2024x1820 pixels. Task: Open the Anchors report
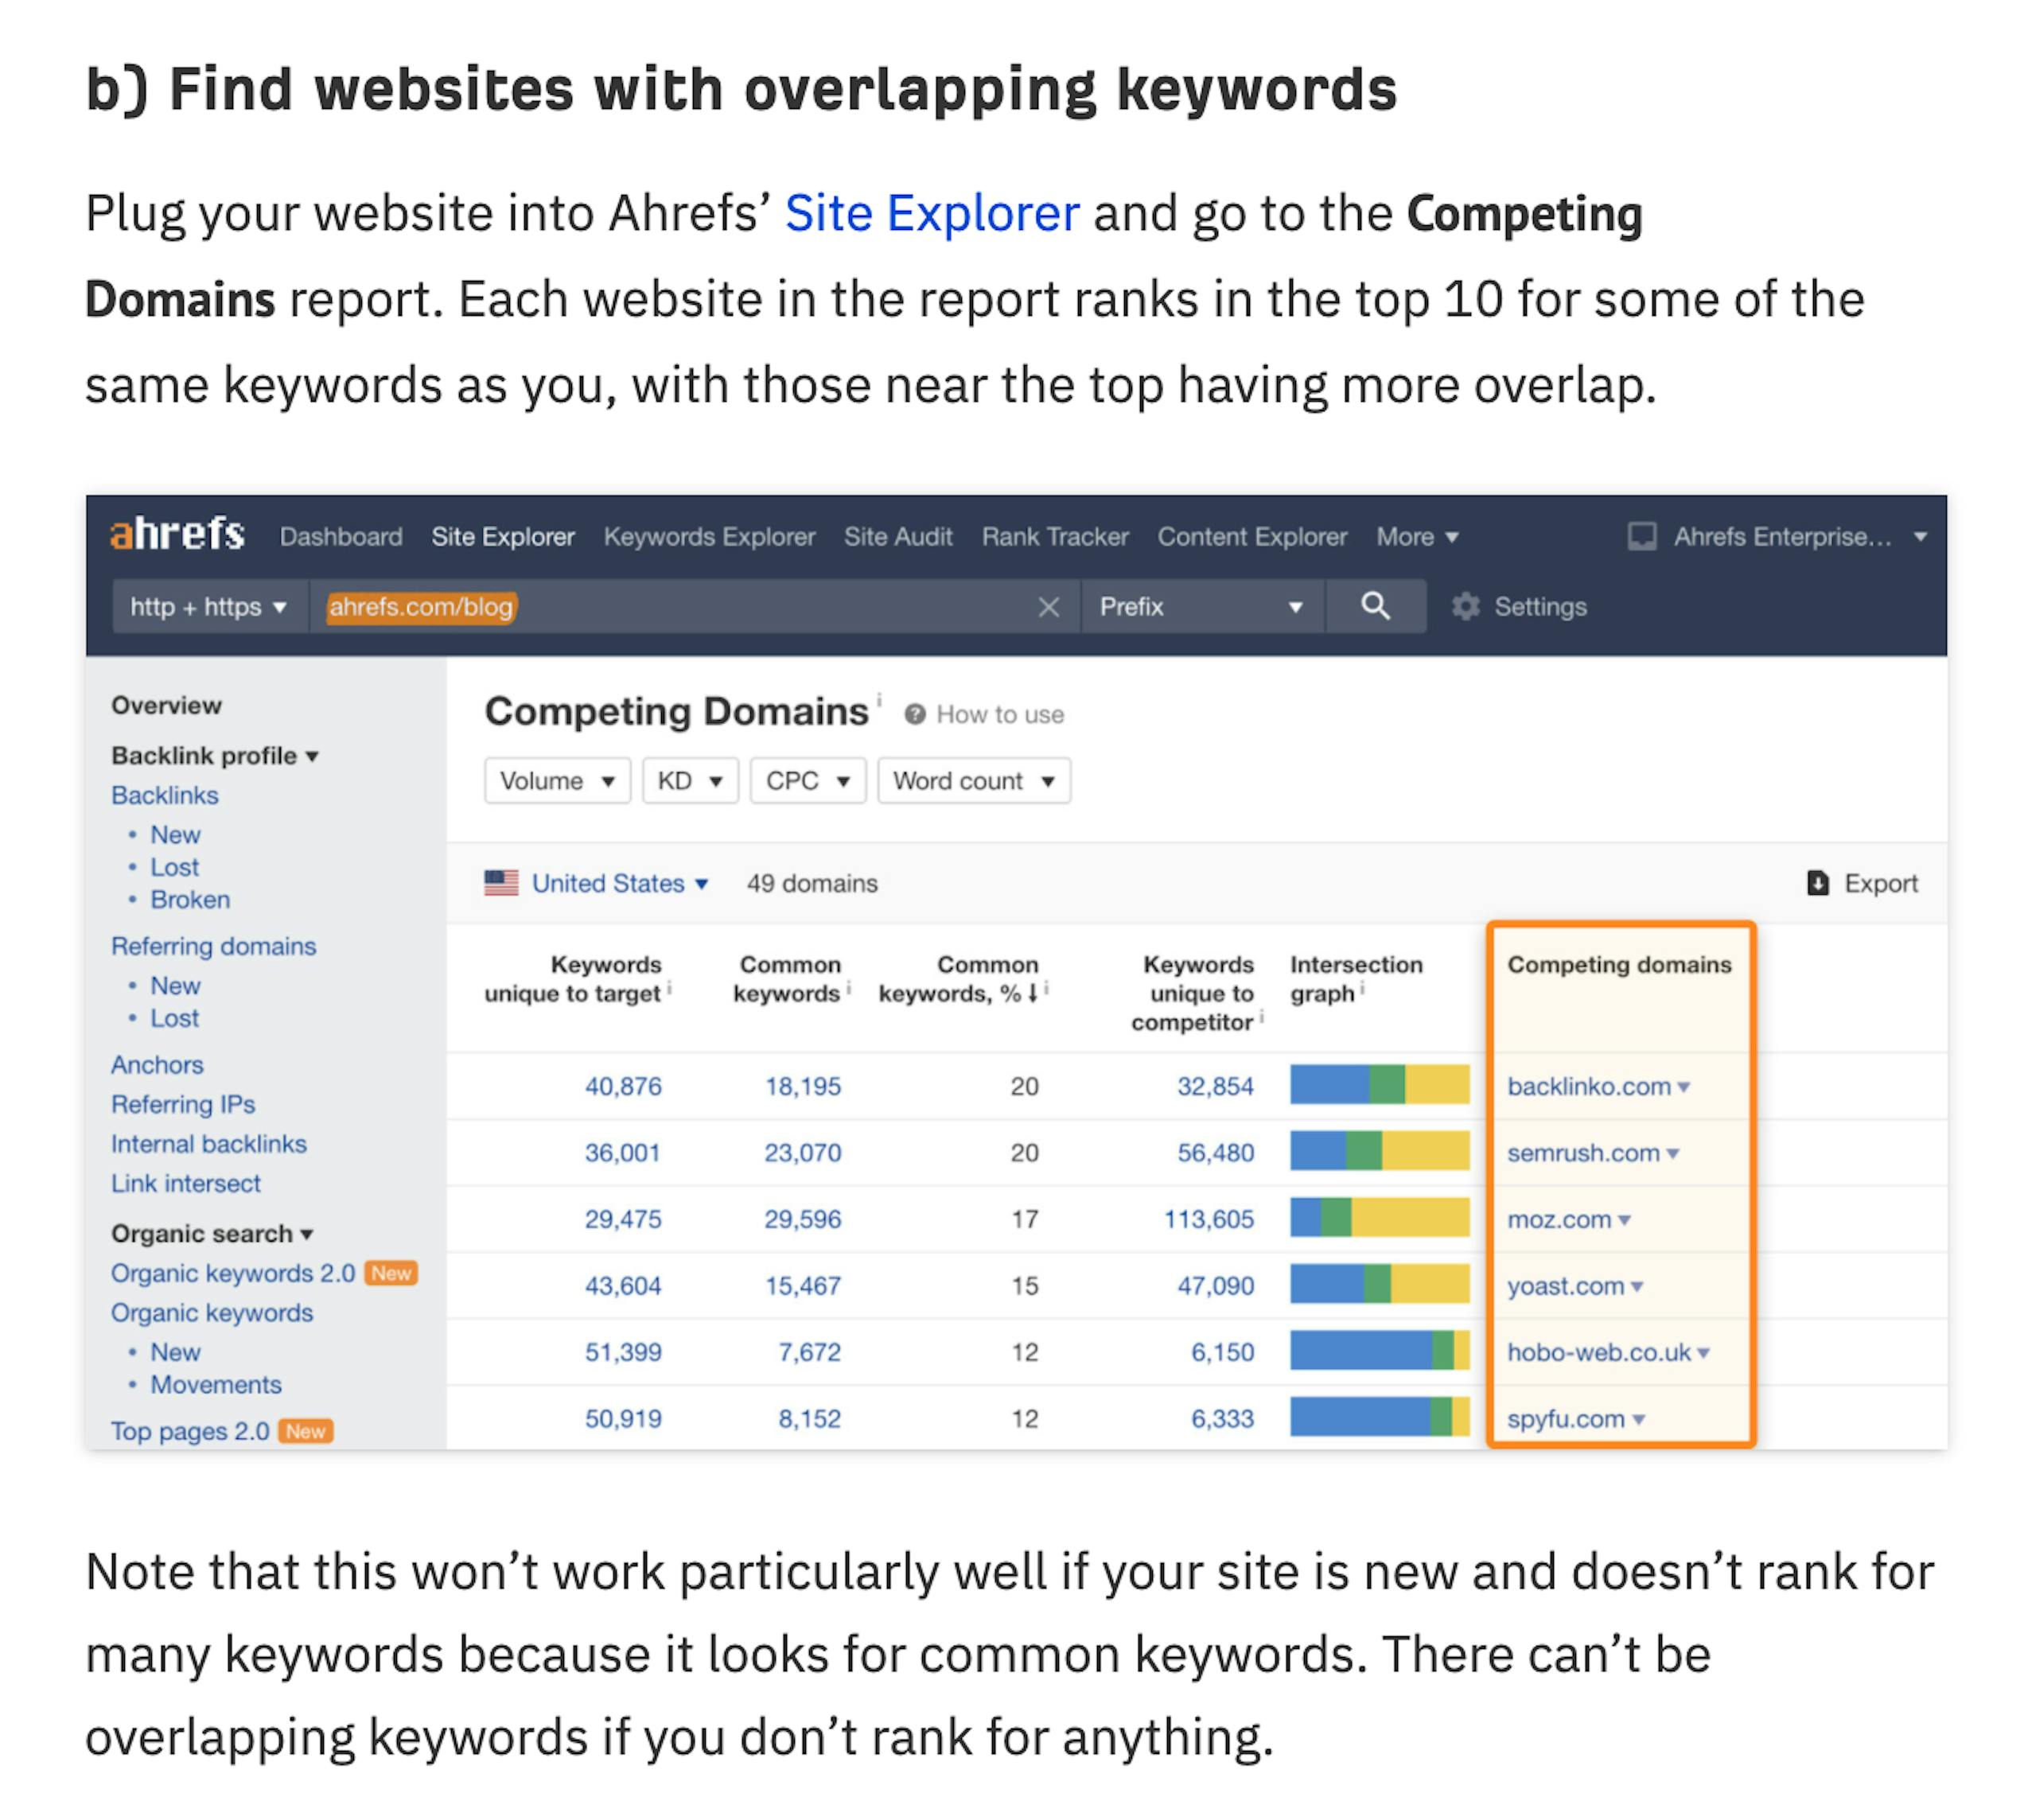(157, 1064)
